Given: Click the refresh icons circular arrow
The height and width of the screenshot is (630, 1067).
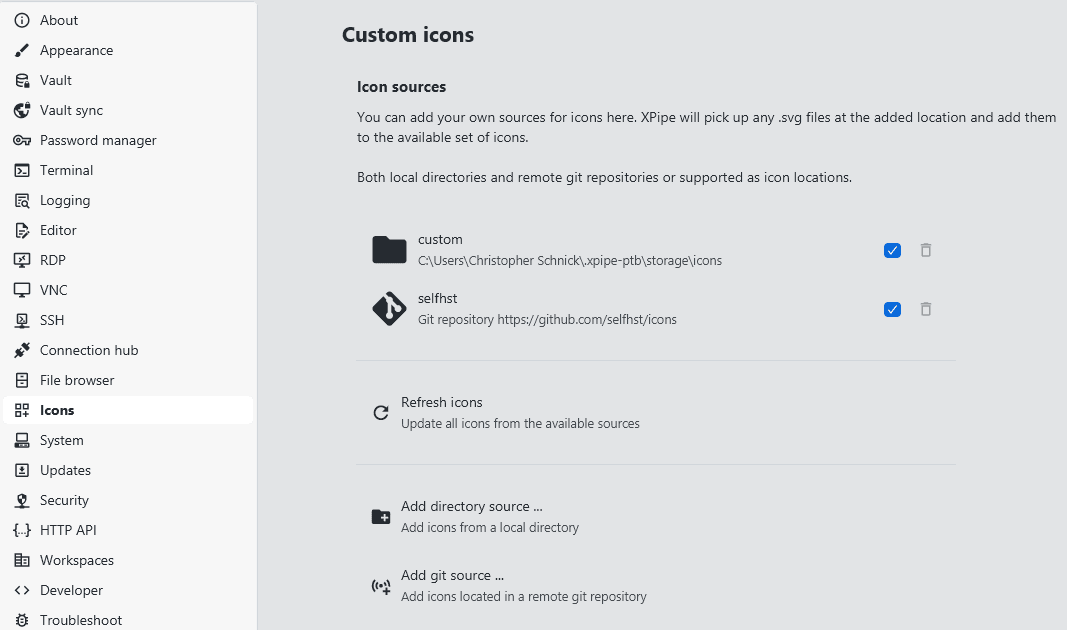Looking at the screenshot, I should (381, 412).
